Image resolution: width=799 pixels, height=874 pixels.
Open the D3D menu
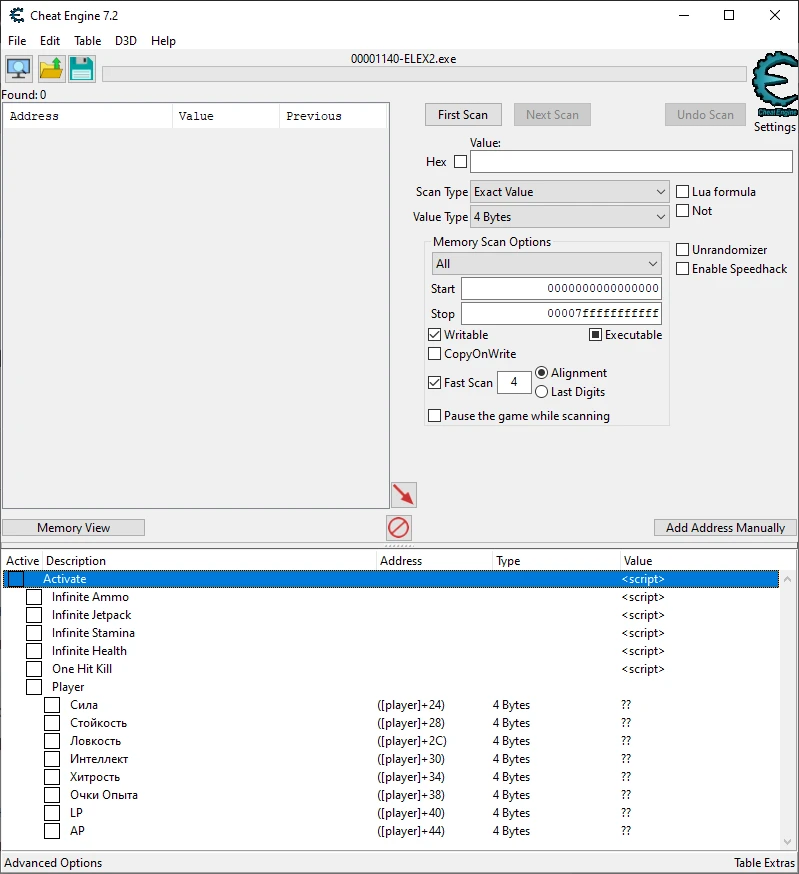tap(126, 41)
